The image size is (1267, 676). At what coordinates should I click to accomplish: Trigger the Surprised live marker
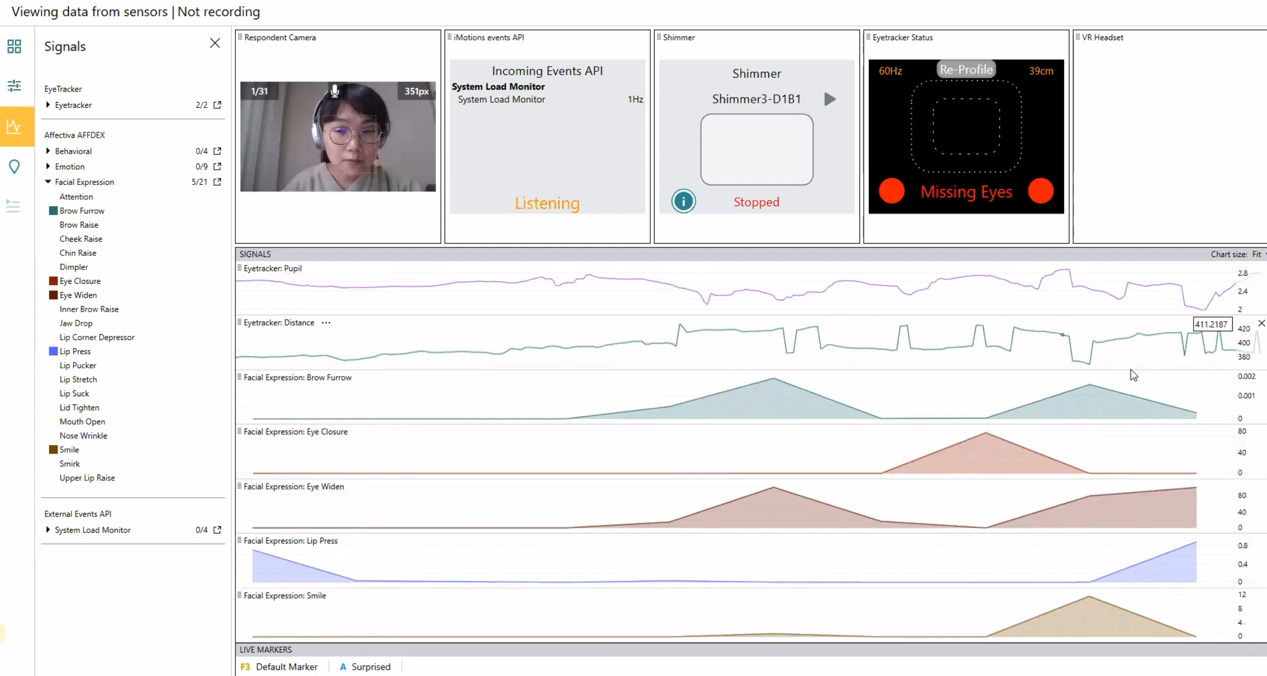click(x=365, y=667)
